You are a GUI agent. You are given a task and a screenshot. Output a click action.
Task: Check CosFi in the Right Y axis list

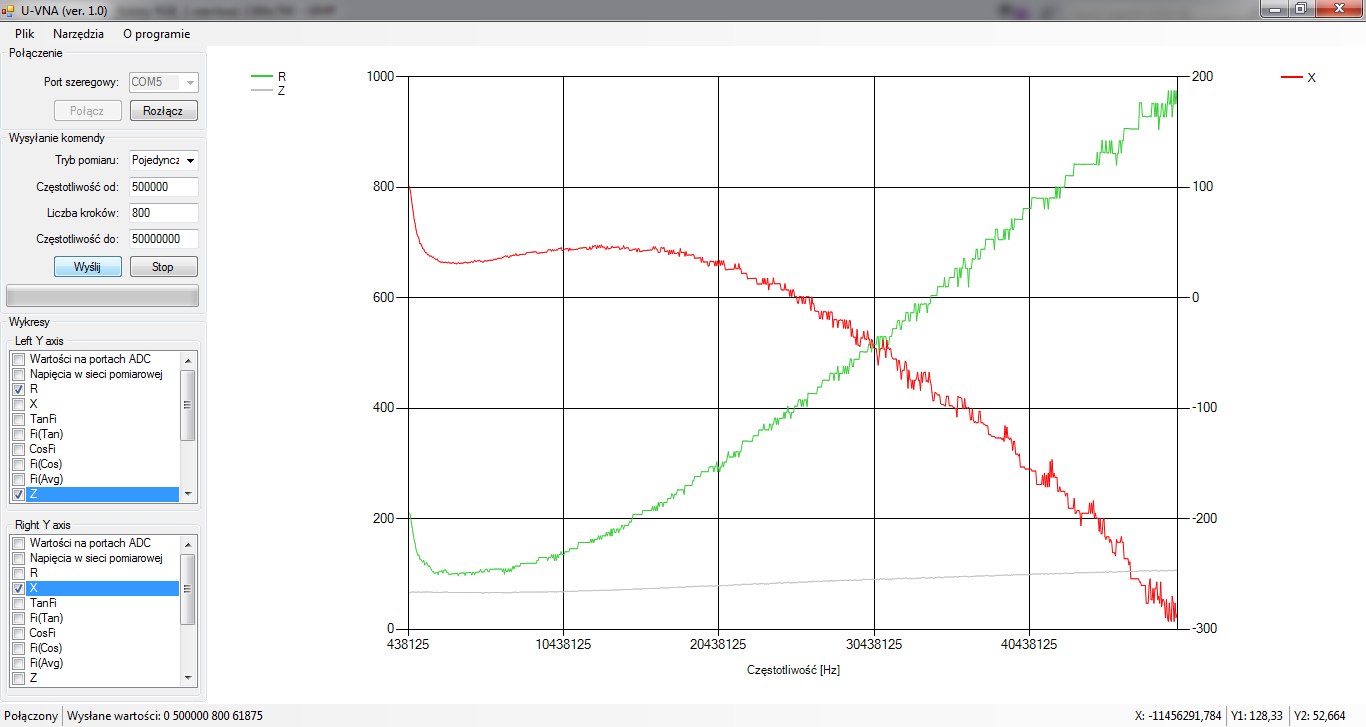coord(19,633)
